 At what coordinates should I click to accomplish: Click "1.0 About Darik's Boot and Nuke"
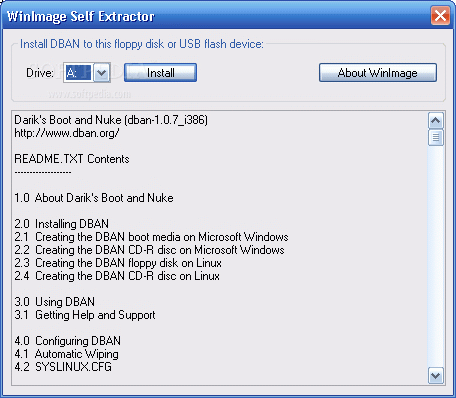[94, 198]
